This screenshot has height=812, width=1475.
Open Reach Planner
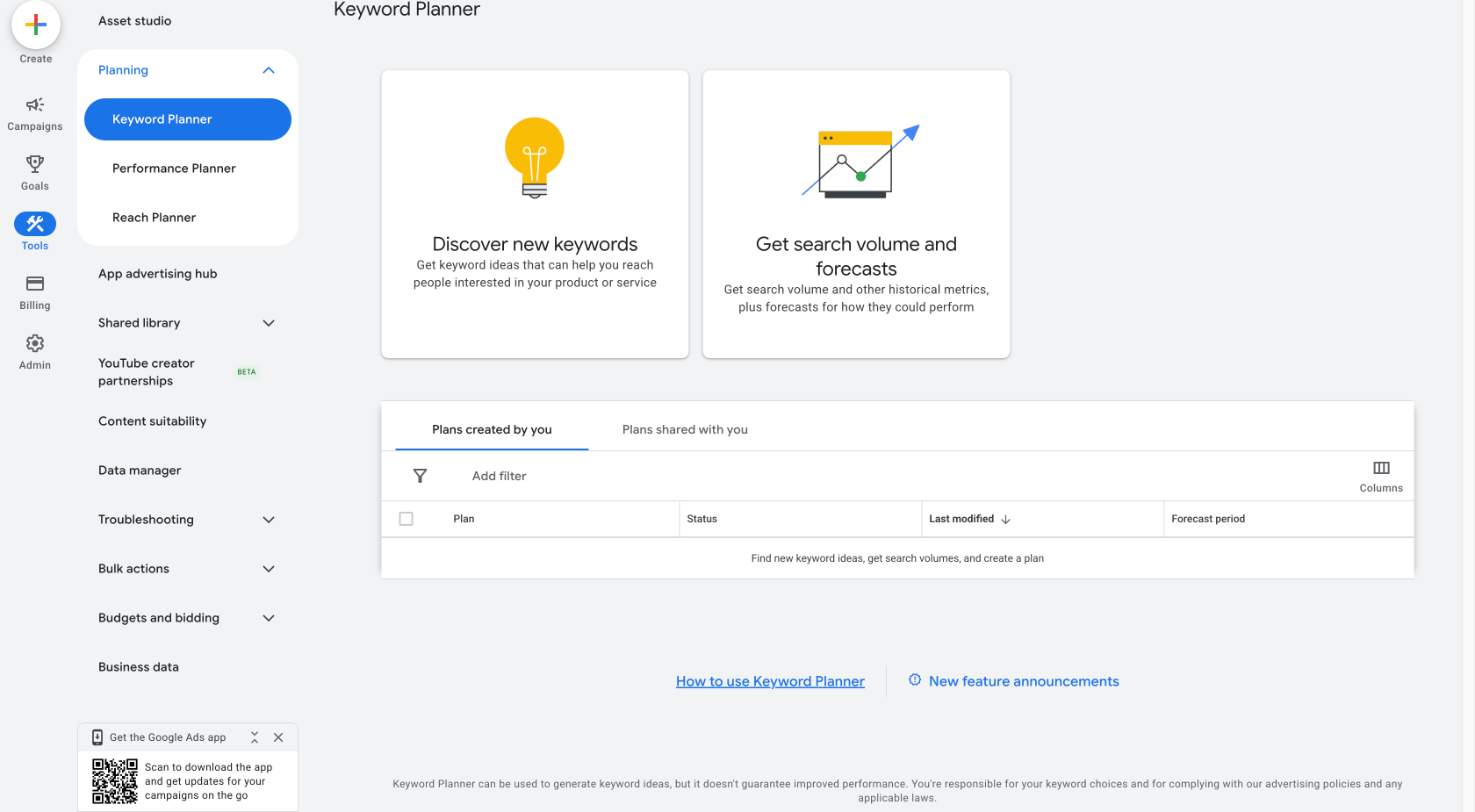click(154, 217)
